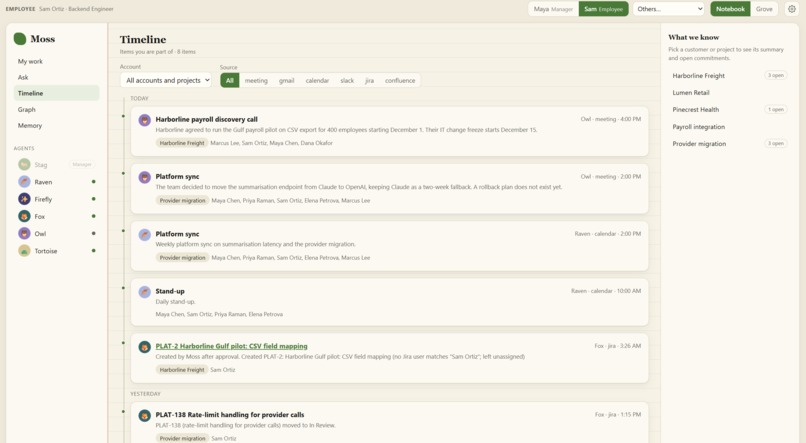Click Owl · meeting · 4:00 PM timestamp
The height and width of the screenshot is (443, 806).
pos(611,119)
